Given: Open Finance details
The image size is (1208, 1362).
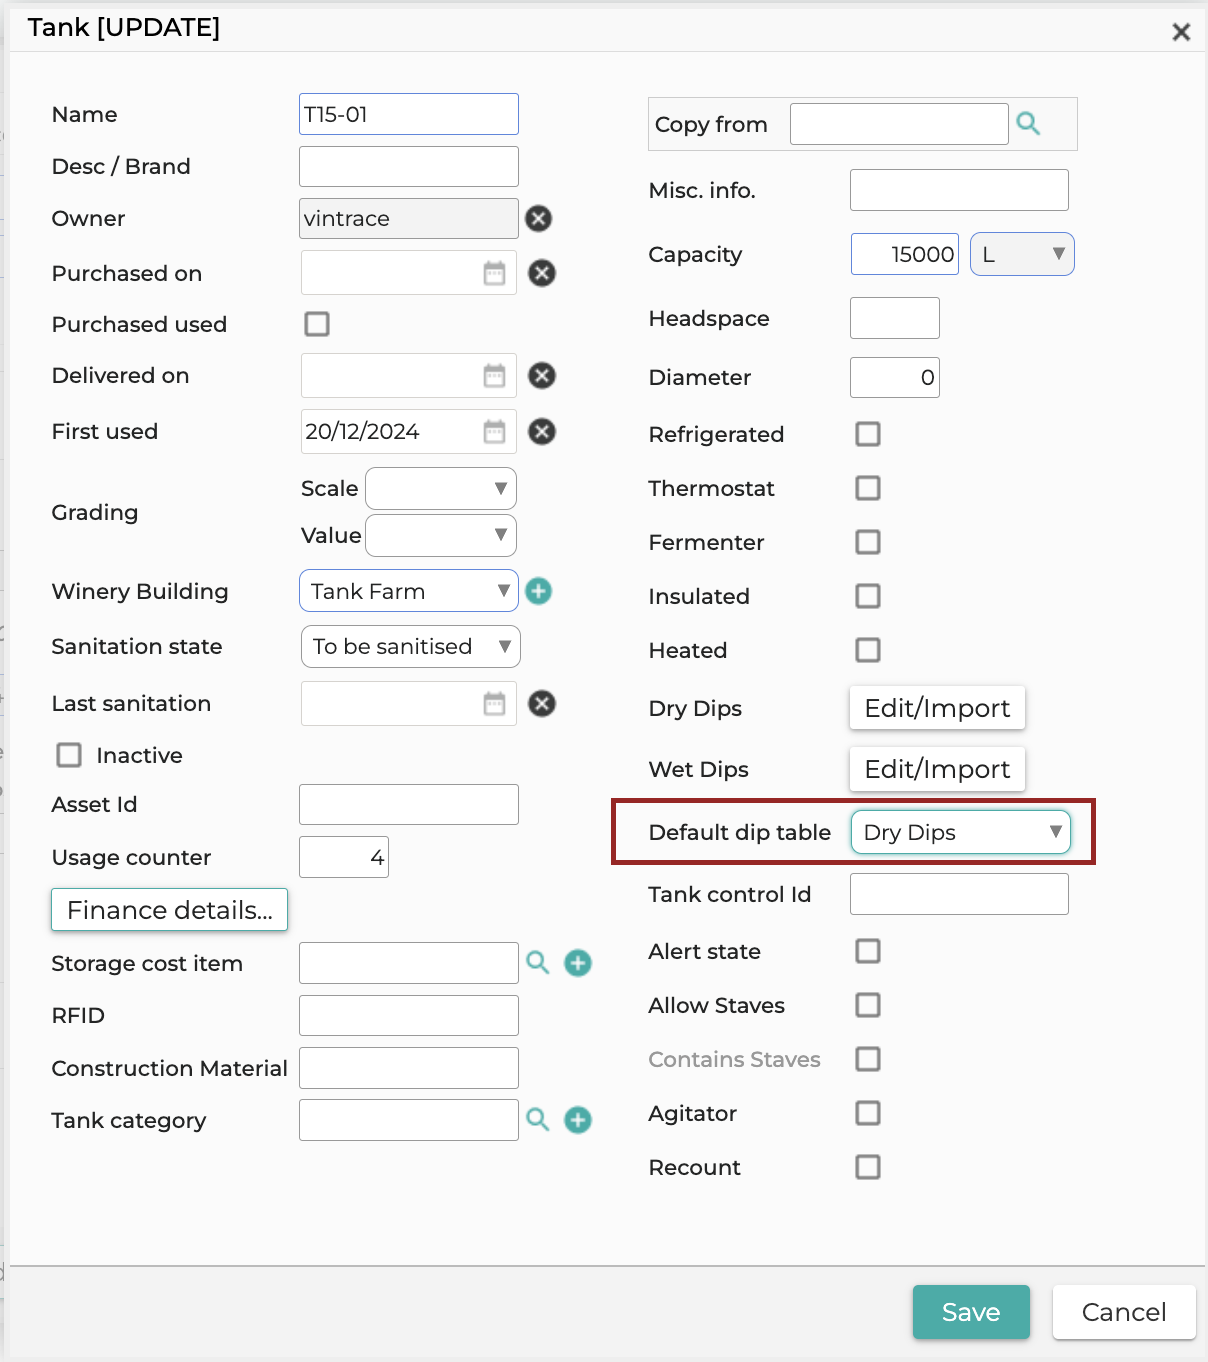Looking at the screenshot, I should click(169, 910).
